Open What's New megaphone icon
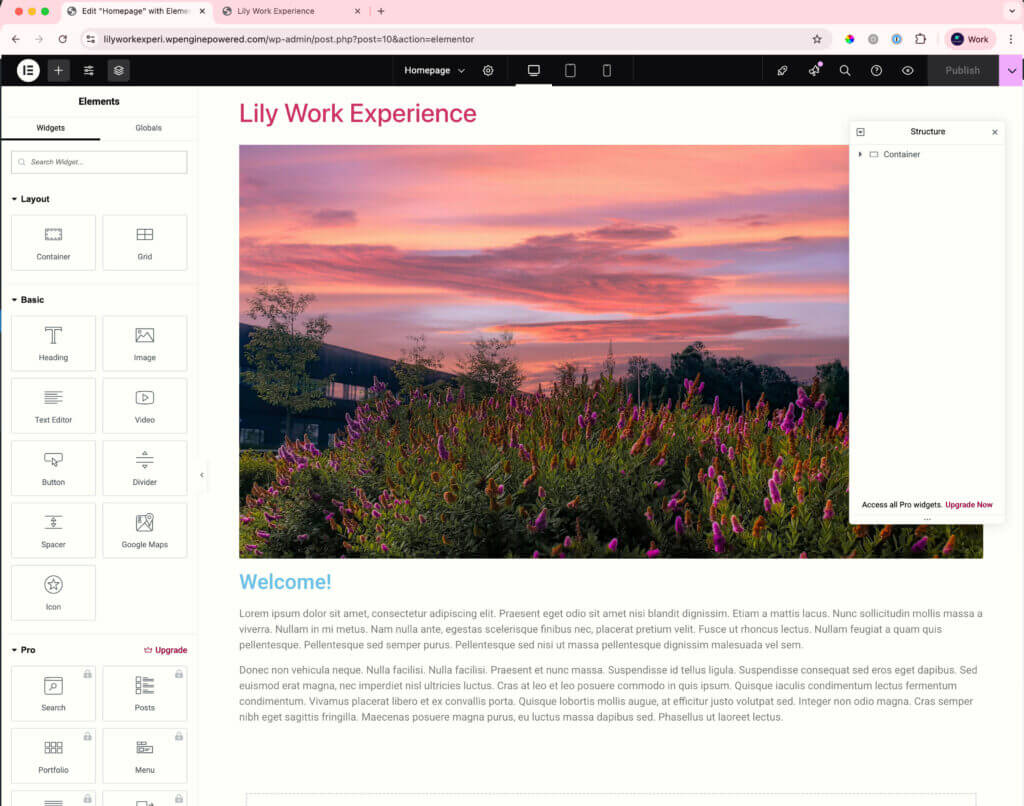Image resolution: width=1024 pixels, height=806 pixels. [x=814, y=71]
